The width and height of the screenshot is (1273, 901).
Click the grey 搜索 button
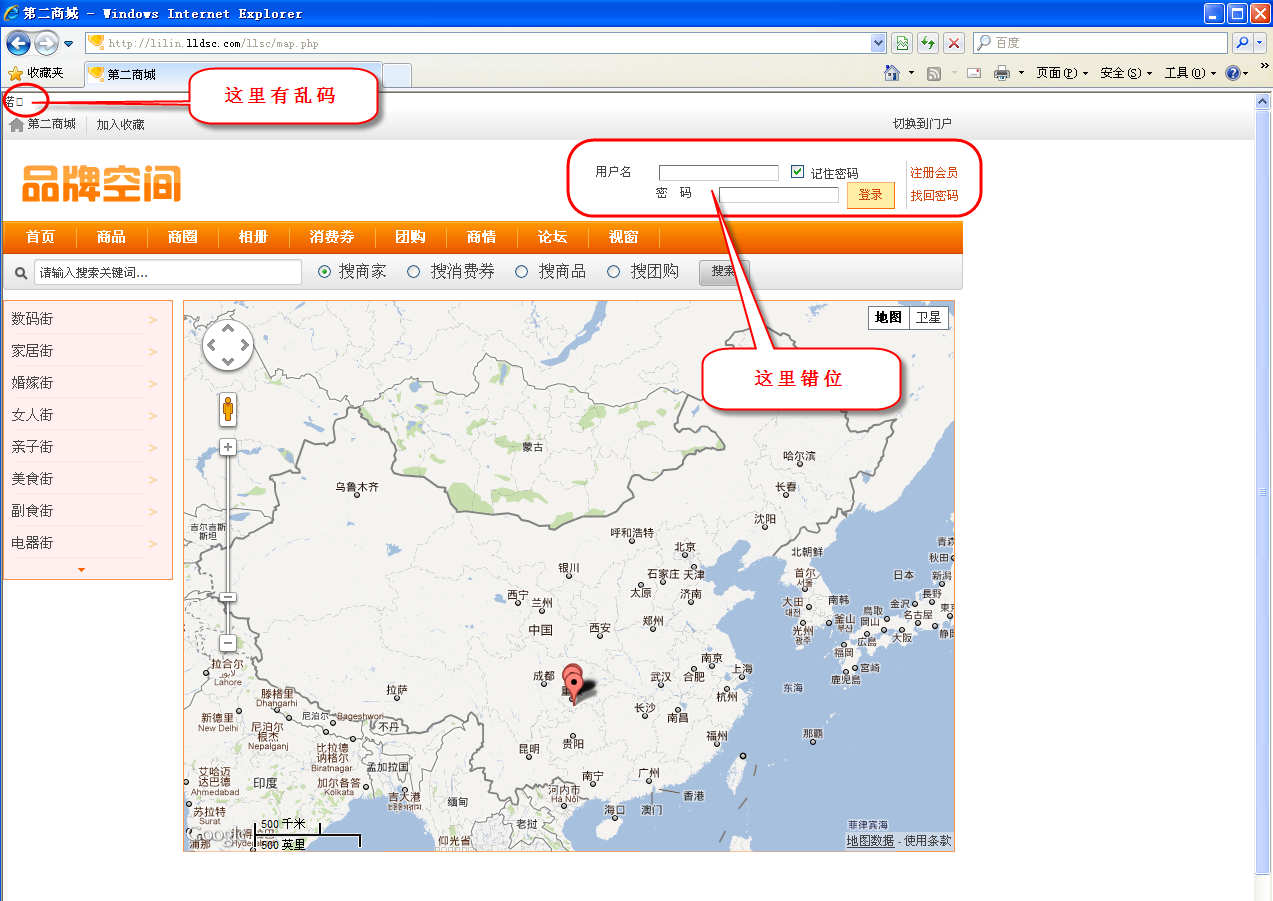[x=723, y=271]
